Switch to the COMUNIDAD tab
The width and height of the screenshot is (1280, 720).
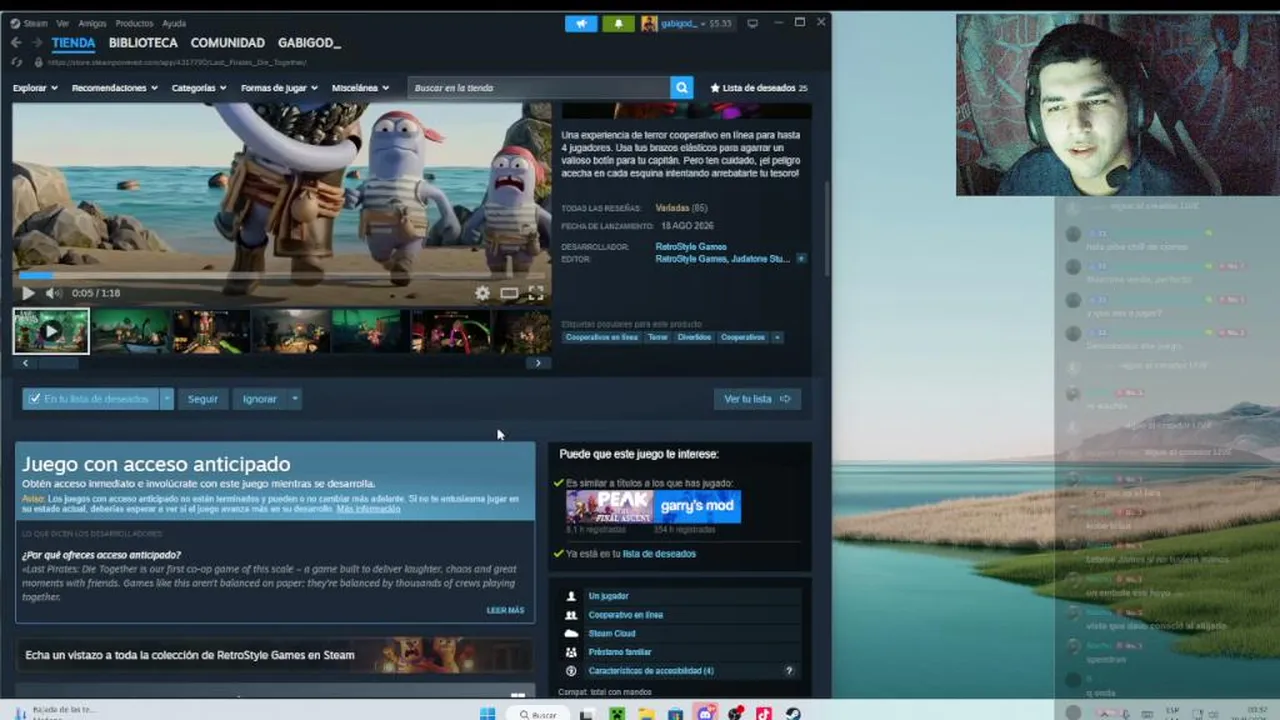228,43
